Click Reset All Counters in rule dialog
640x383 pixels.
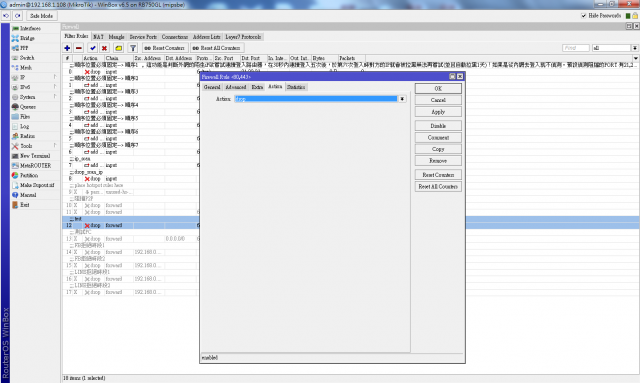pyautogui.click(x=438, y=187)
